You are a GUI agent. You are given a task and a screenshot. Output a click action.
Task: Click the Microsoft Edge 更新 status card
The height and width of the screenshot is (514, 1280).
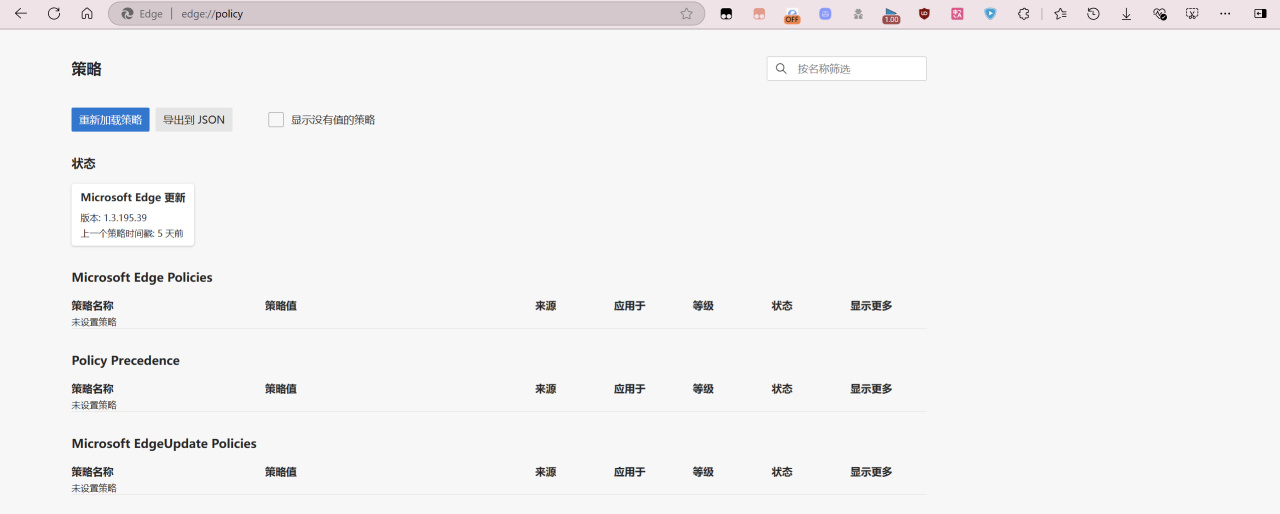(x=133, y=215)
